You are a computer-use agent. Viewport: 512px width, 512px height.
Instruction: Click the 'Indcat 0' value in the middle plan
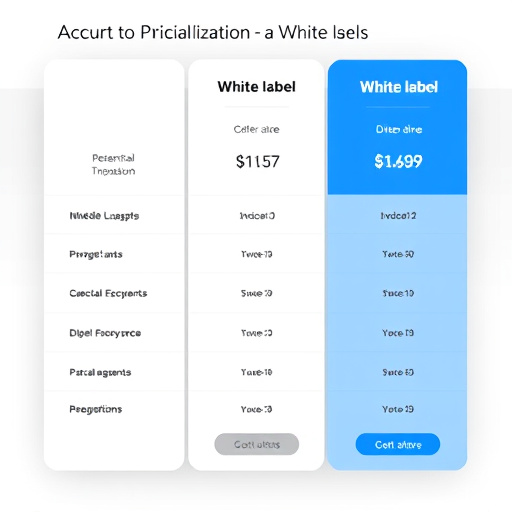[x=257, y=216]
